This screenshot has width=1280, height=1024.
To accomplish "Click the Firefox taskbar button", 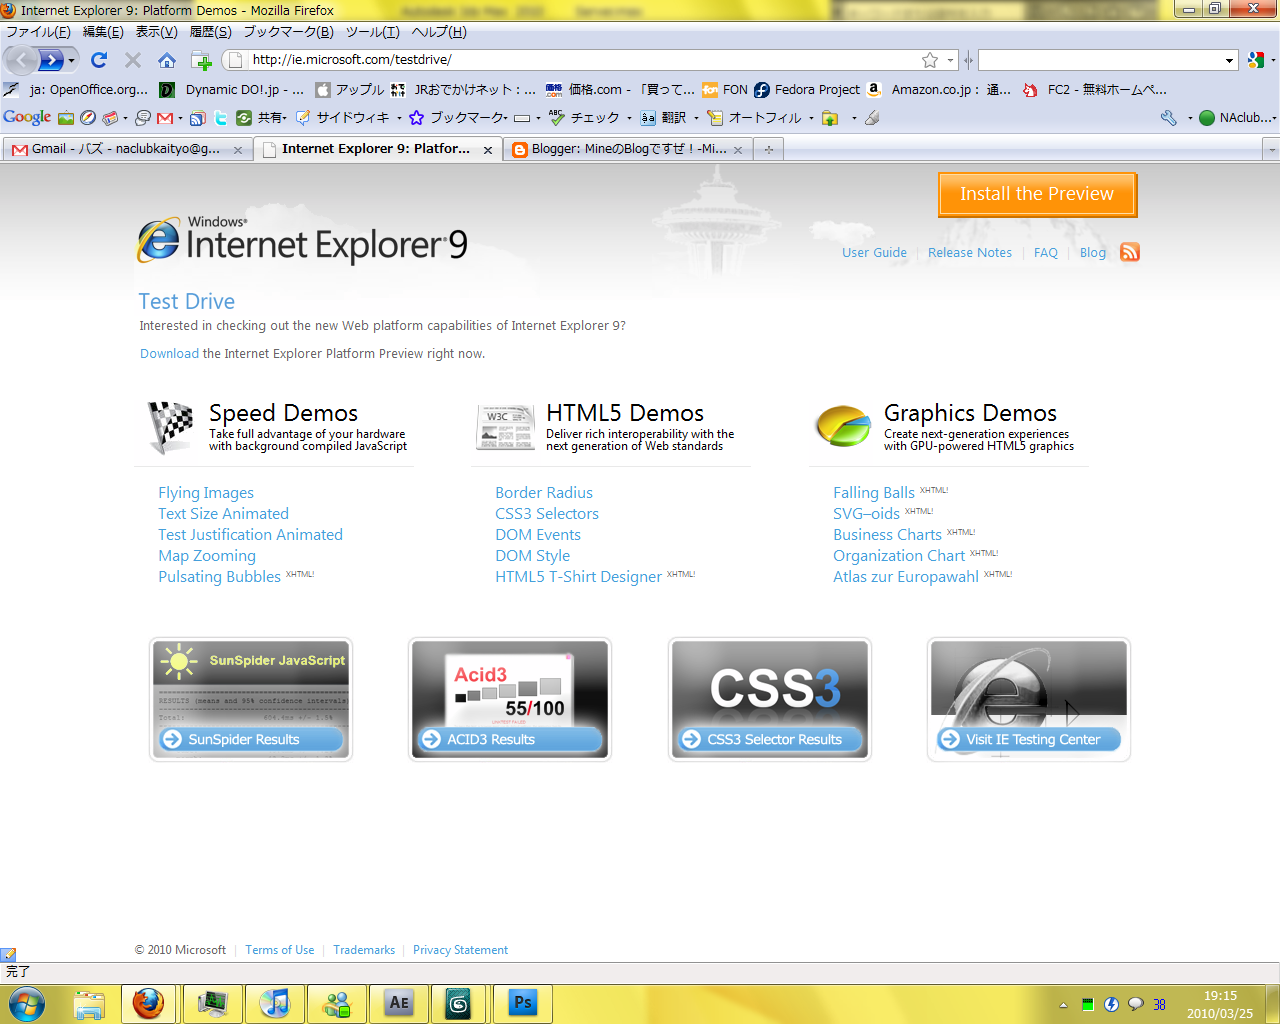I will point(149,1003).
